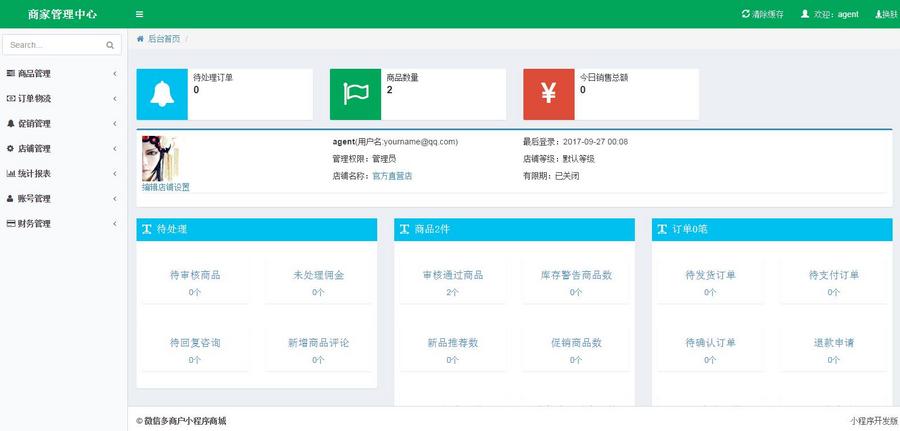Open 审核通过商品 card
900x431 pixels.
(453, 281)
